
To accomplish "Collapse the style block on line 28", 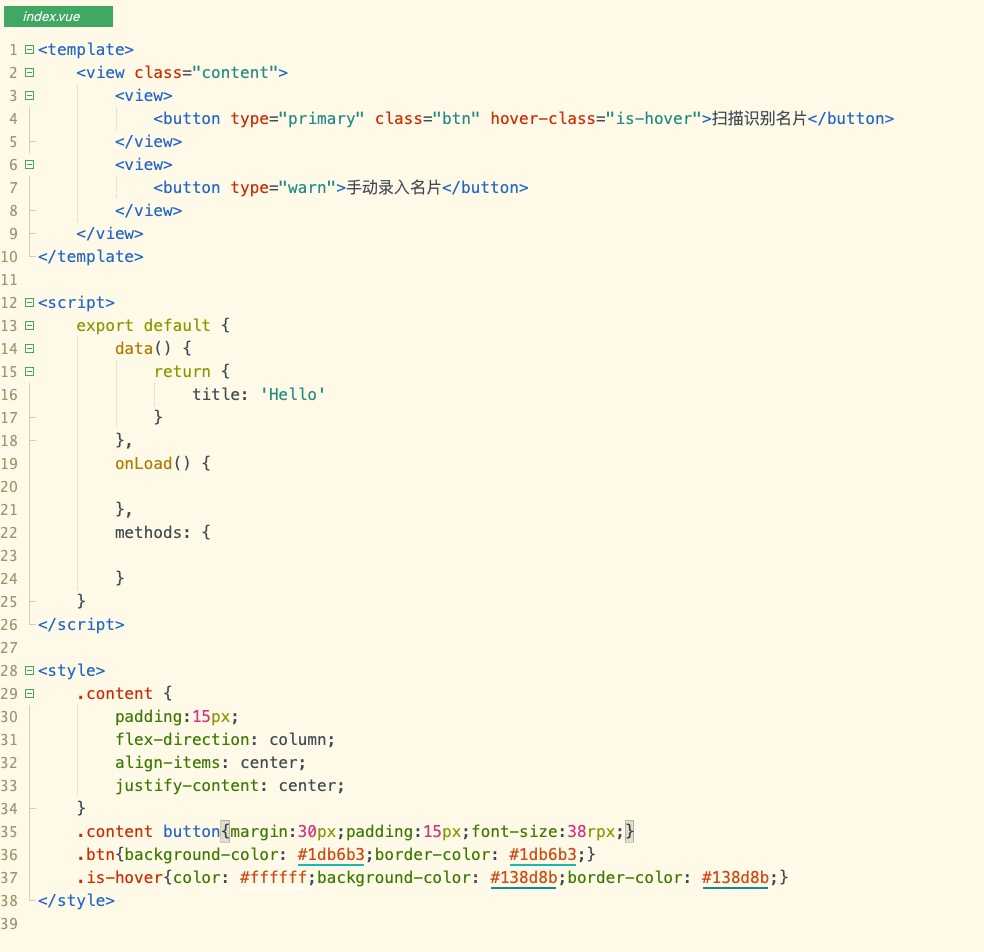I will (29, 670).
